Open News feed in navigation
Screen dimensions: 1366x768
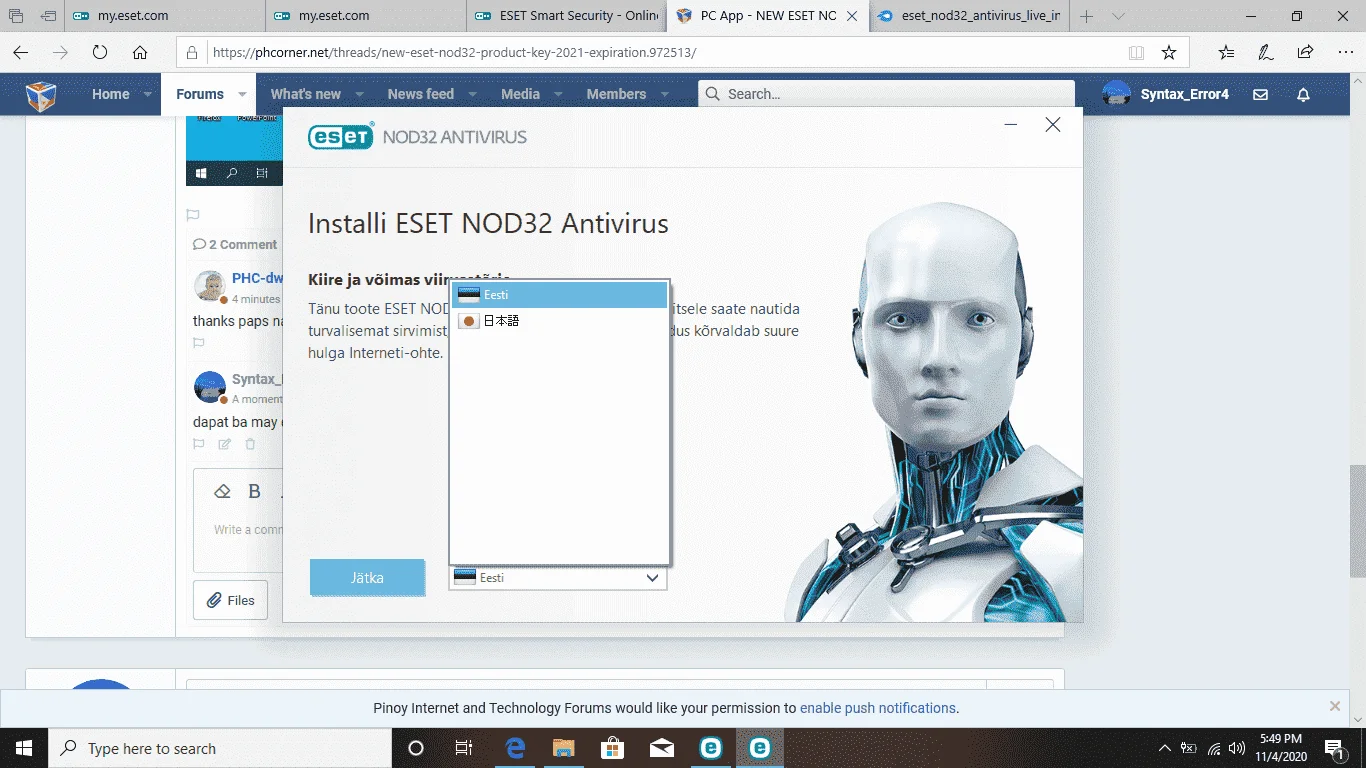pyautogui.click(x=420, y=94)
